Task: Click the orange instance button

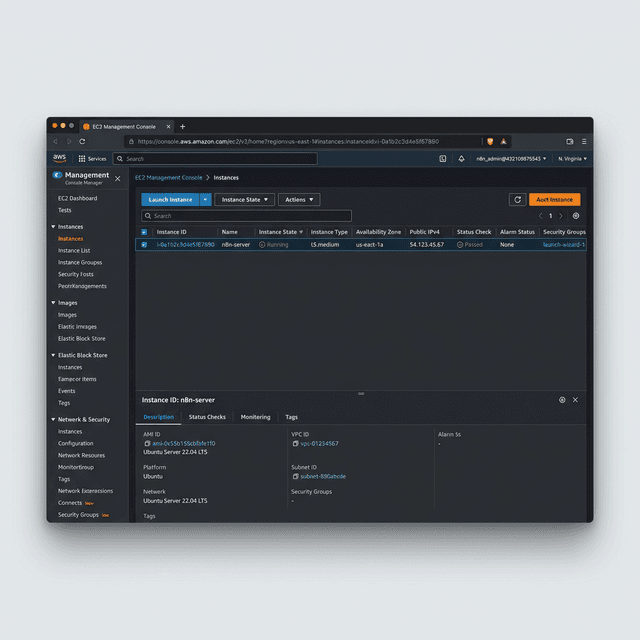Action: 554,200
